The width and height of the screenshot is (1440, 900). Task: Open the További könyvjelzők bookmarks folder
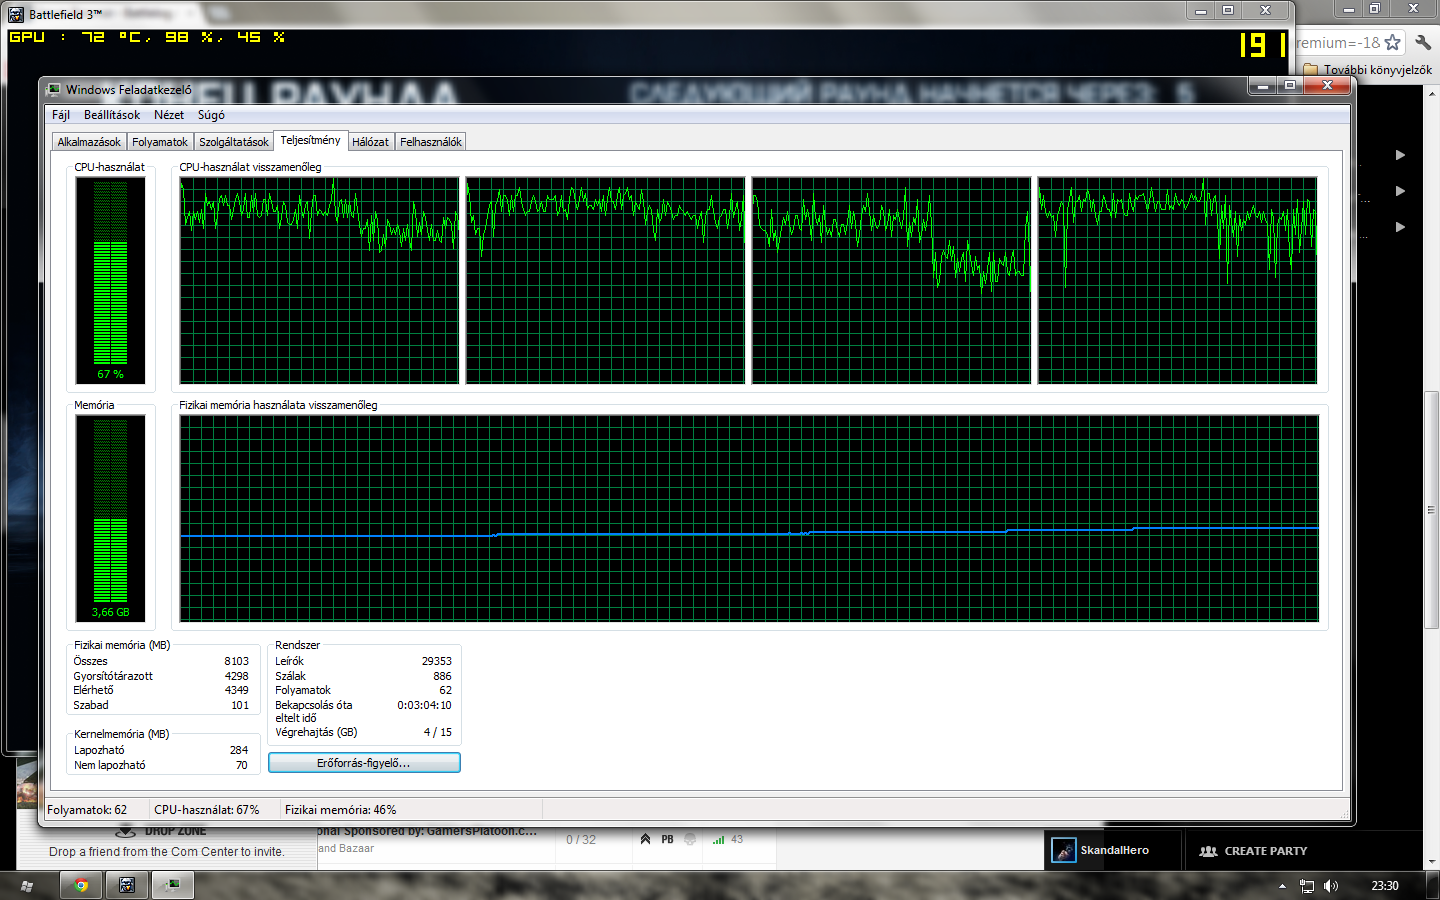pyautogui.click(x=1367, y=70)
